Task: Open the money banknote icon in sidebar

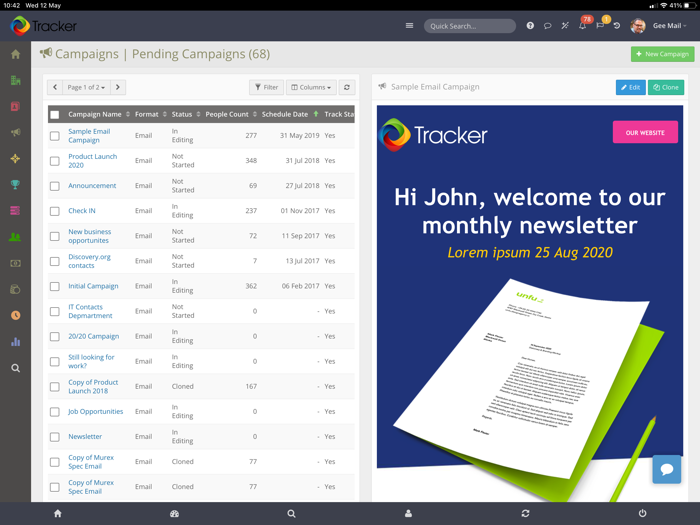Action: 15,263
